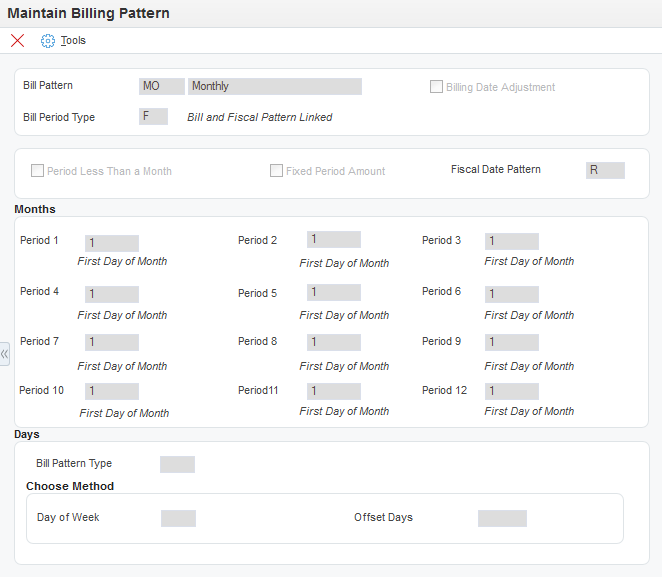The height and width of the screenshot is (577, 662).
Task: Click the Period 4 value field
Action: pyautogui.click(x=112, y=294)
